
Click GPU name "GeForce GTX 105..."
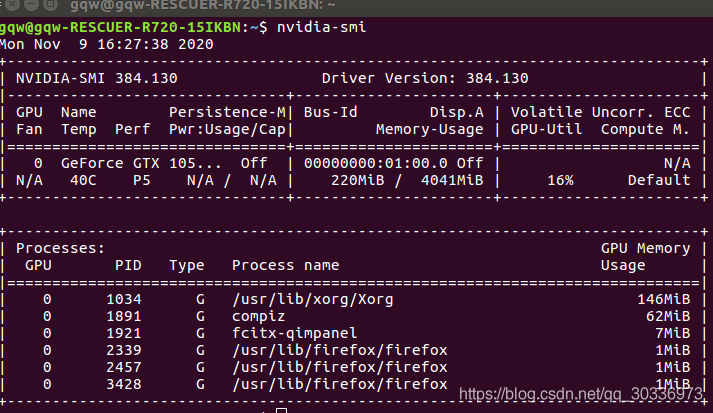[x=141, y=163]
